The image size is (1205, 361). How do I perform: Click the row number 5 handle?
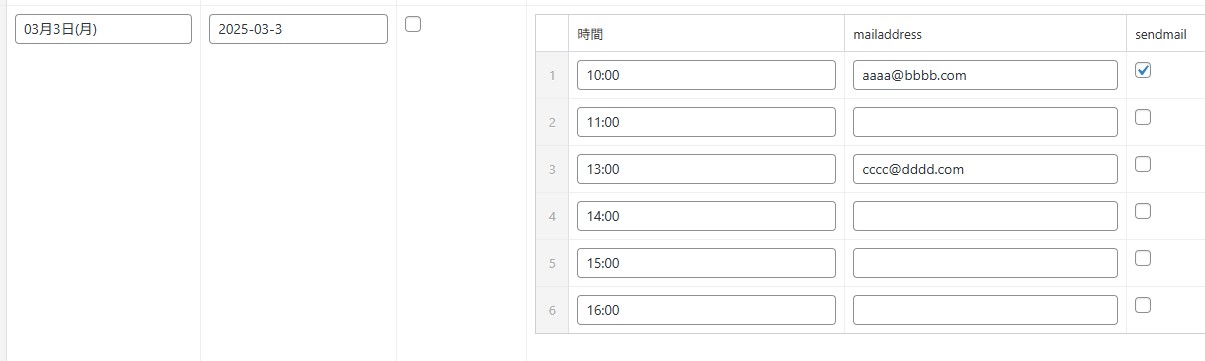pyautogui.click(x=552, y=263)
